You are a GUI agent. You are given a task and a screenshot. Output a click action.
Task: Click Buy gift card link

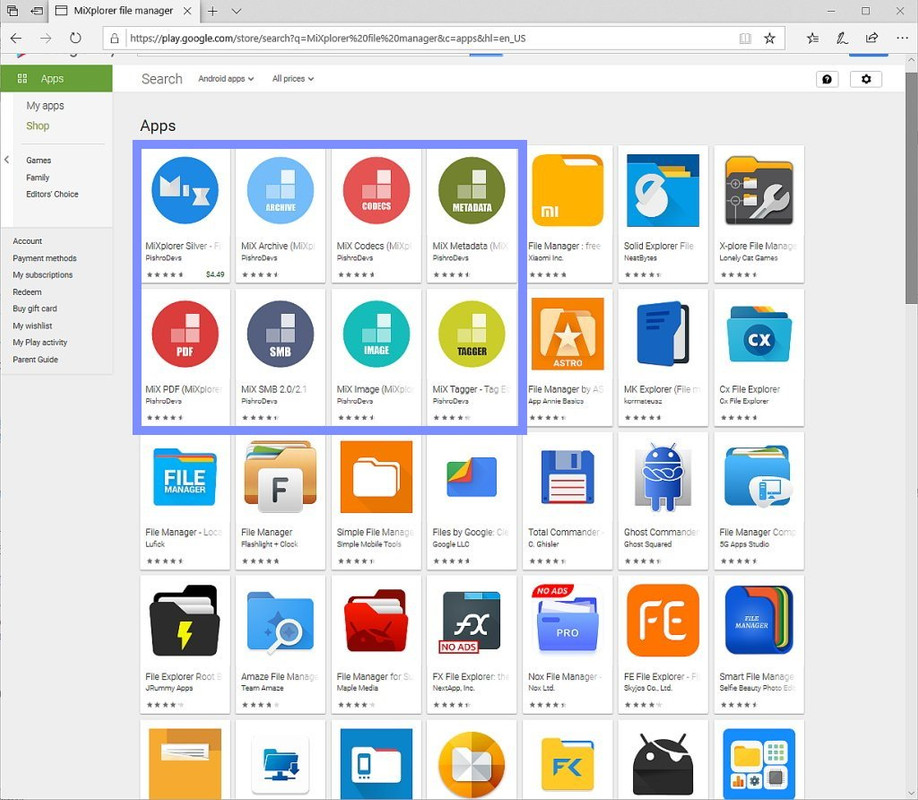pyautogui.click(x=35, y=309)
